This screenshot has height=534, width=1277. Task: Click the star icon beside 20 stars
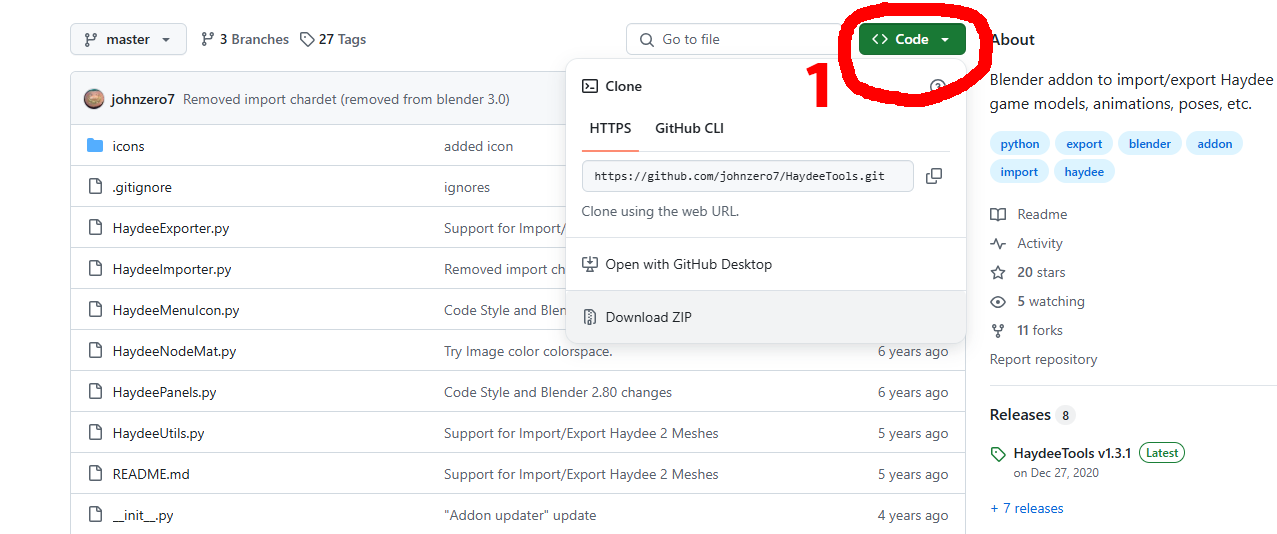tap(998, 273)
